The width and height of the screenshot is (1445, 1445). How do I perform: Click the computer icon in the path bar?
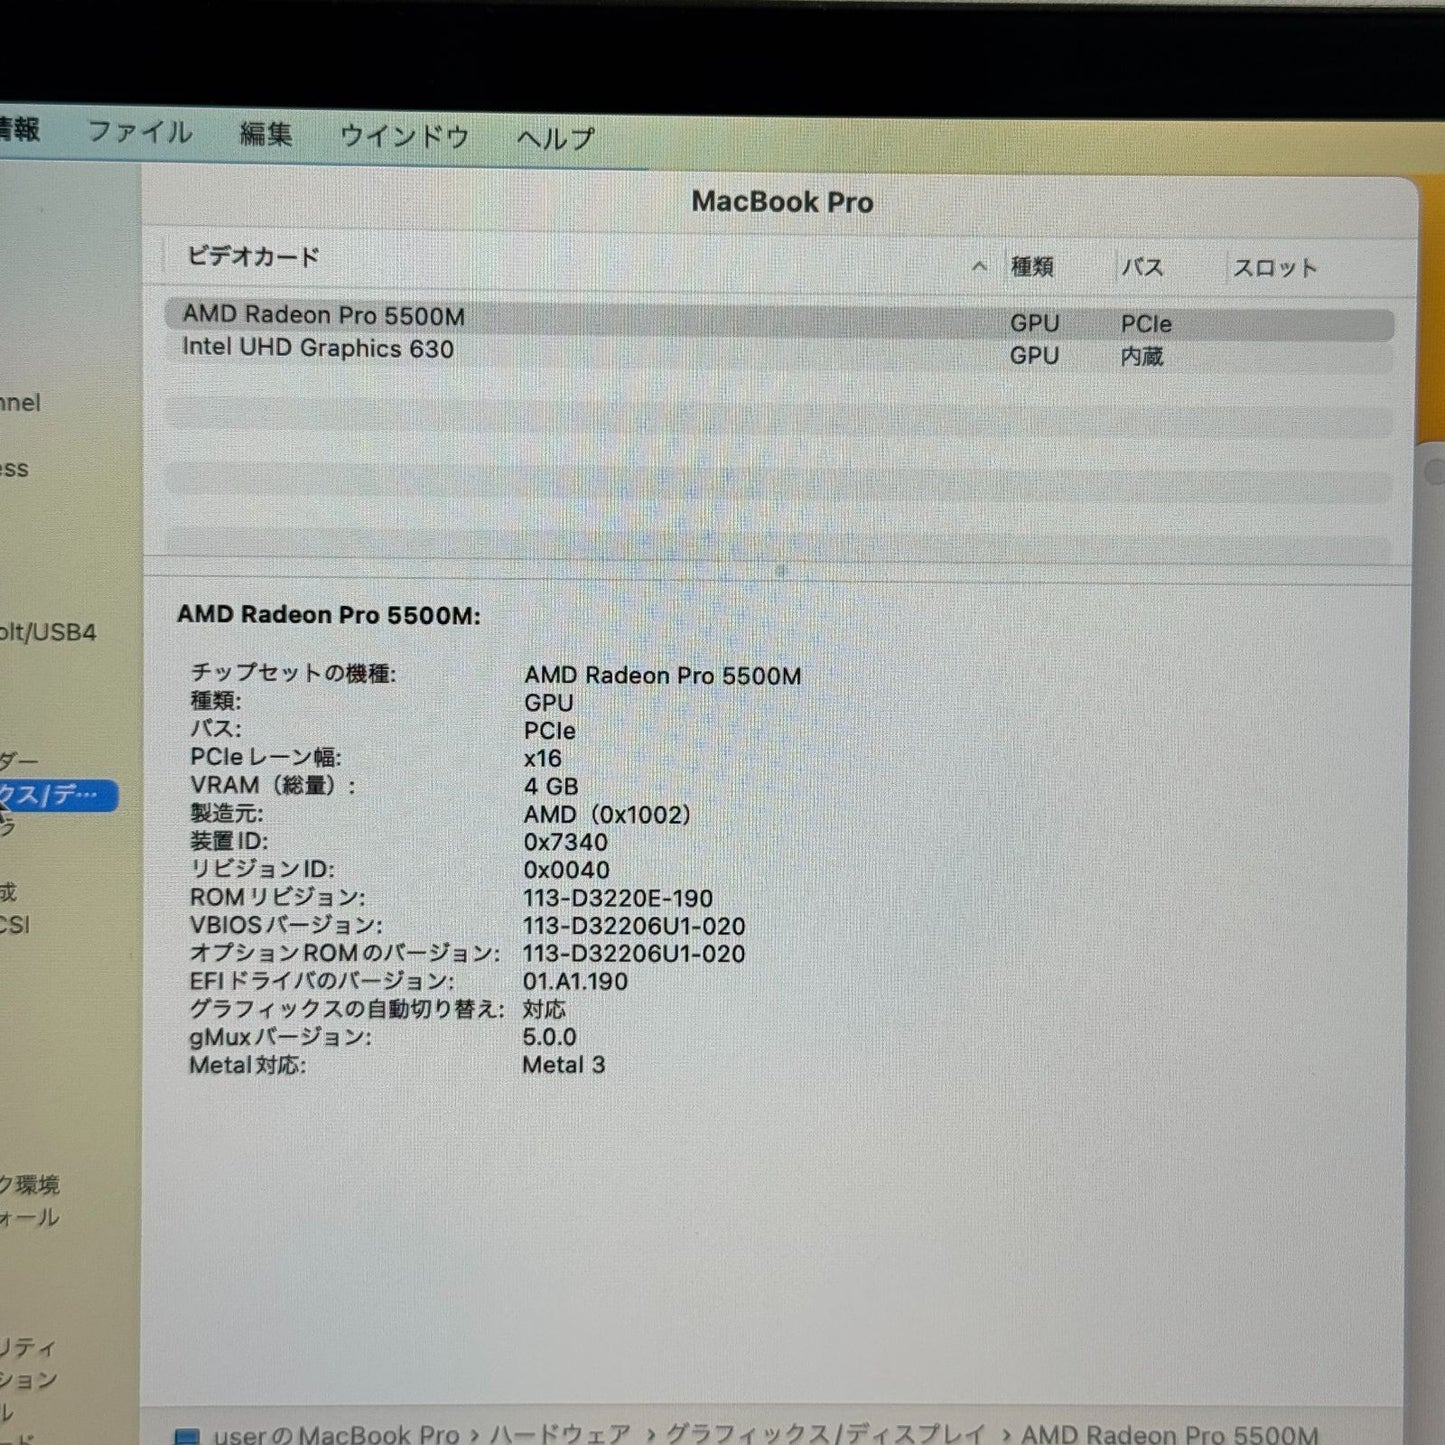click(x=187, y=1436)
